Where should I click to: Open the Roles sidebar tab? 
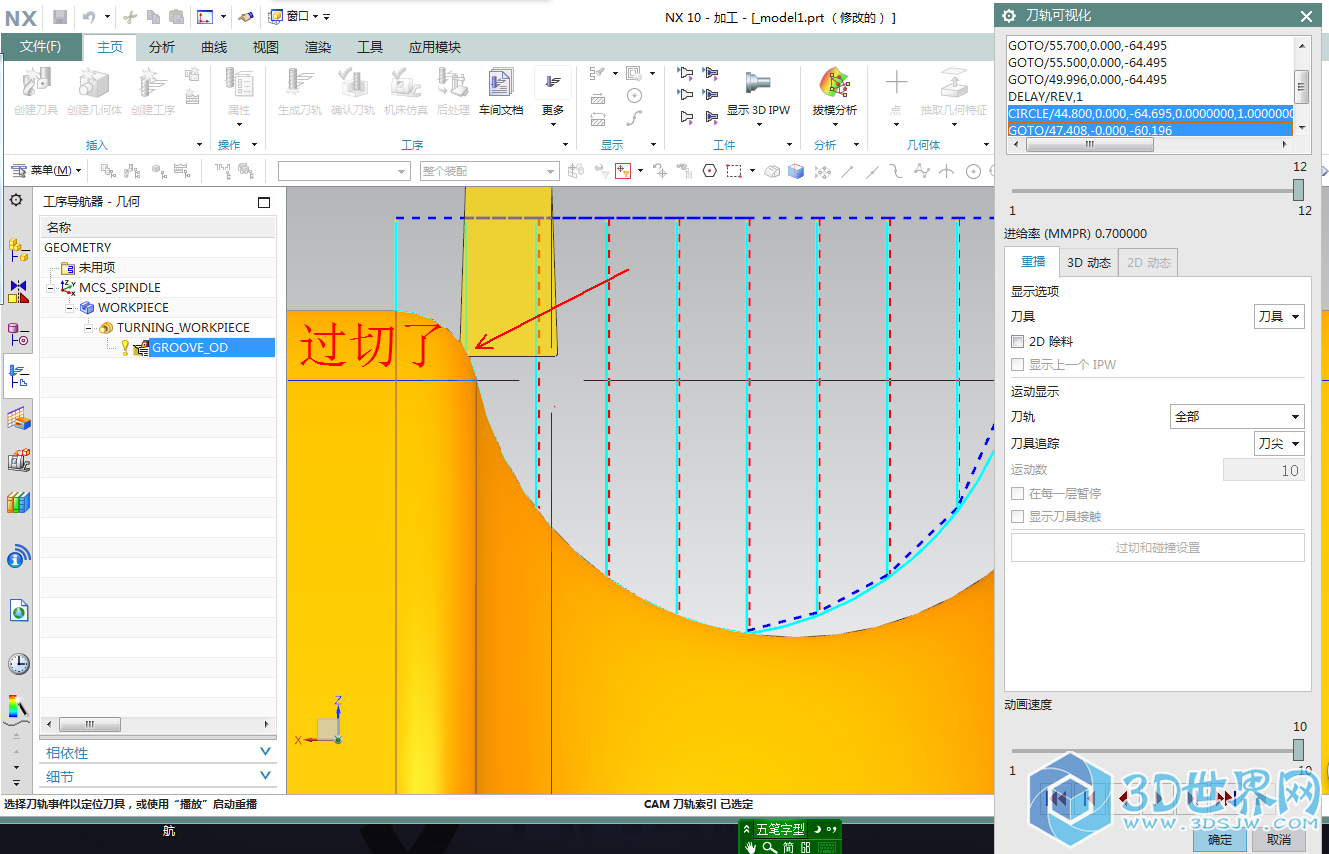point(18,708)
